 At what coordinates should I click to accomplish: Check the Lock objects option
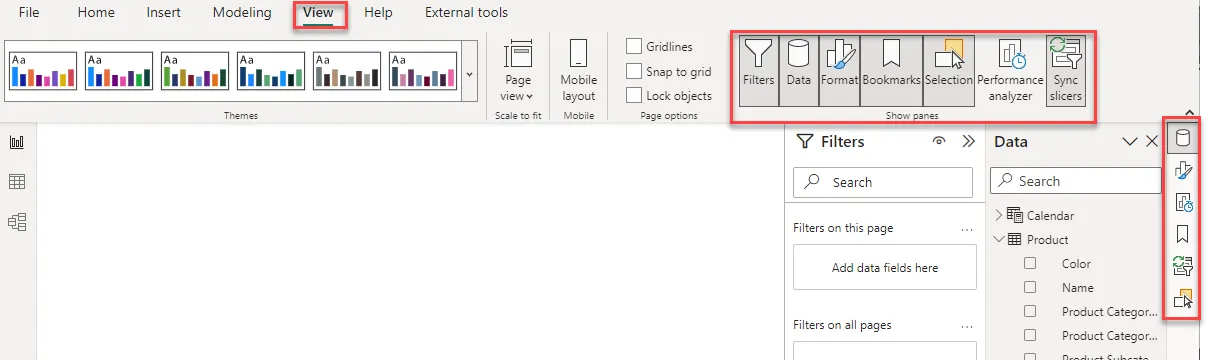(634, 96)
